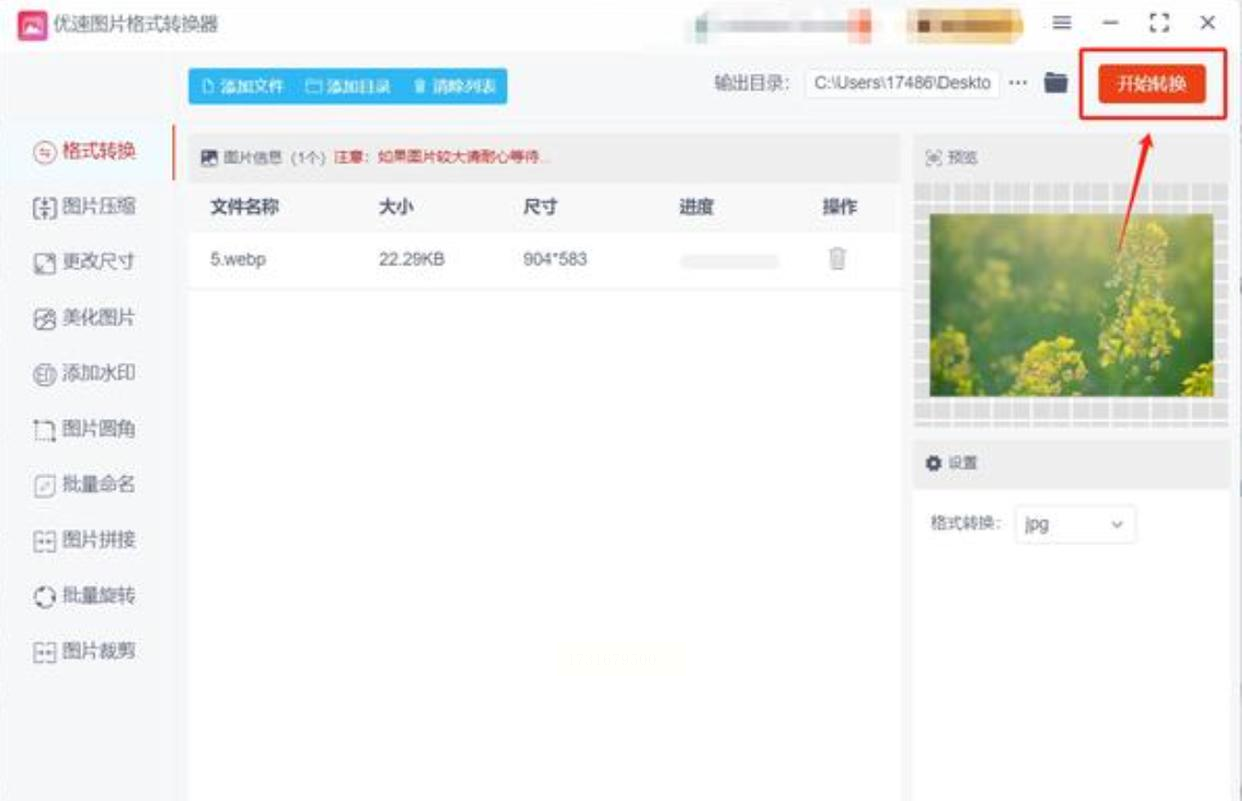
Task: Select the 5.webp file name
Action: 238,260
